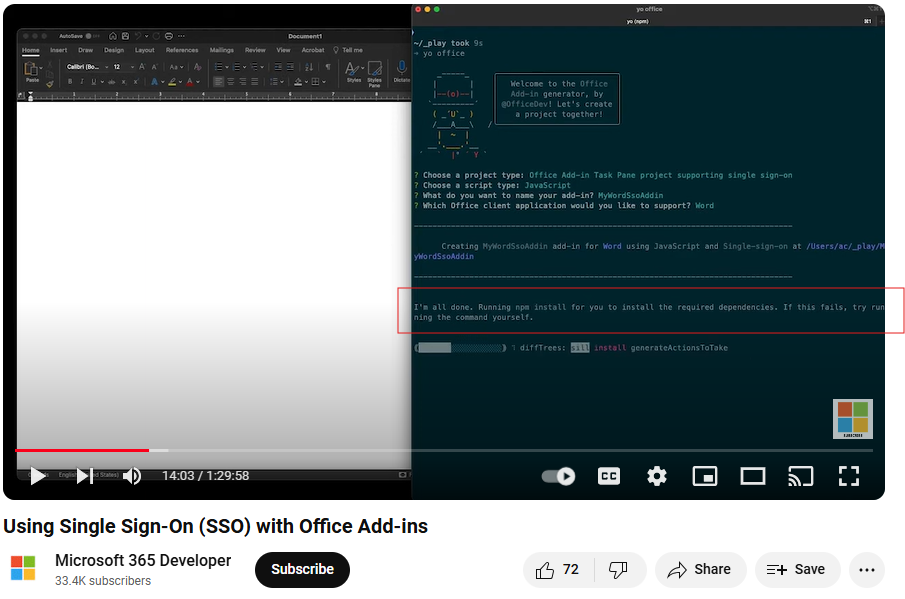Enable theater mode
Image resolution: width=905 pixels, height=599 pixels.
[x=753, y=476]
